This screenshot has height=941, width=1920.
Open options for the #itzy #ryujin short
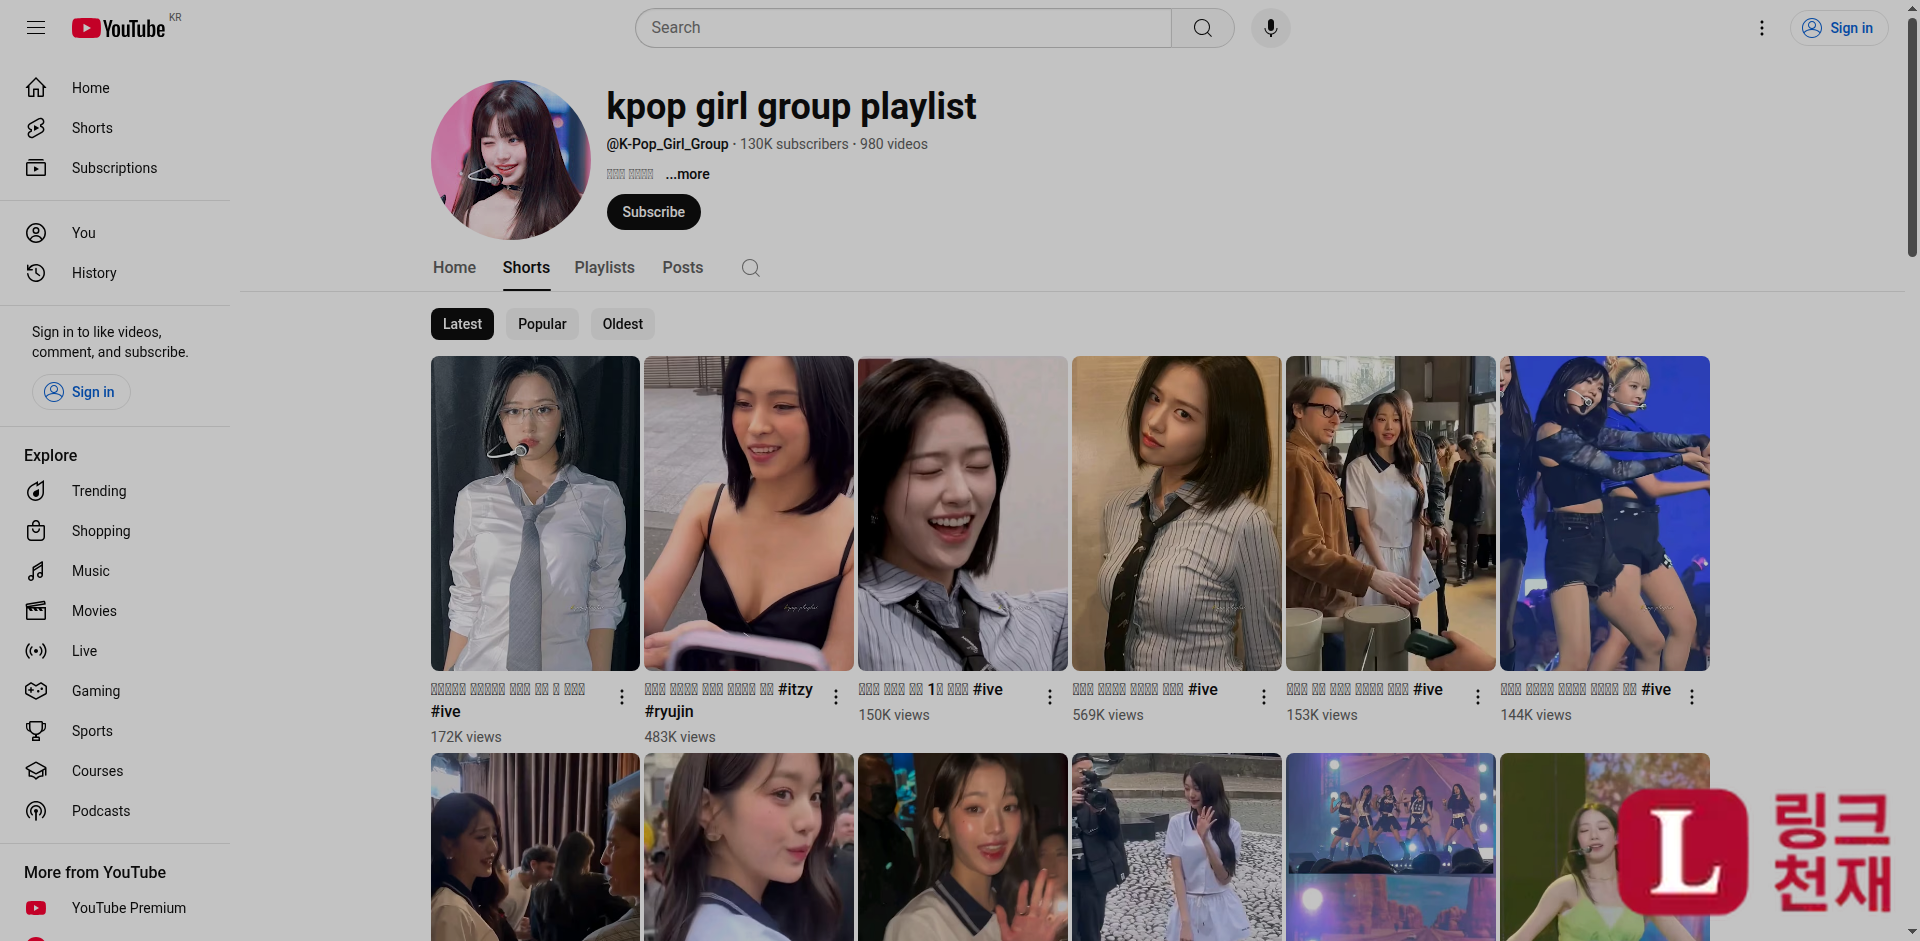coord(836,697)
